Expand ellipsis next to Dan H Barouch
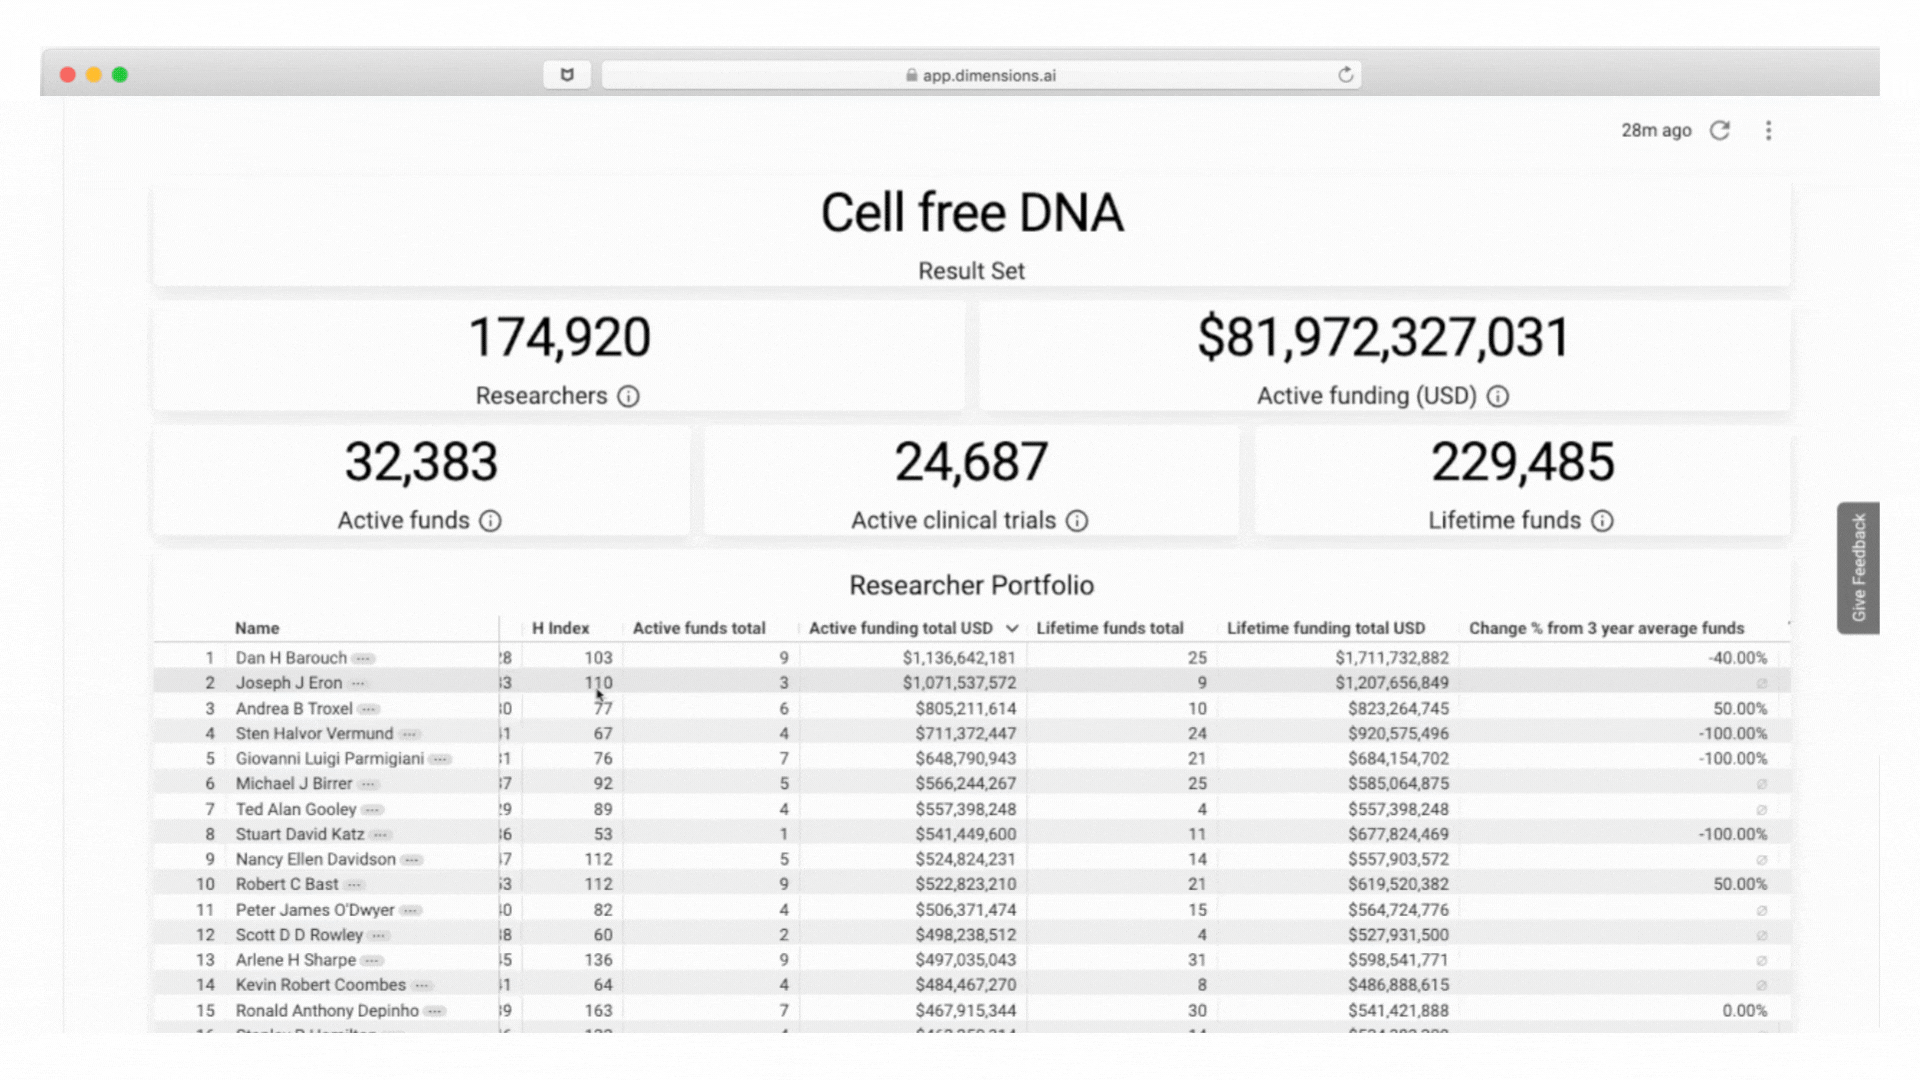The image size is (1920, 1080). 364,659
